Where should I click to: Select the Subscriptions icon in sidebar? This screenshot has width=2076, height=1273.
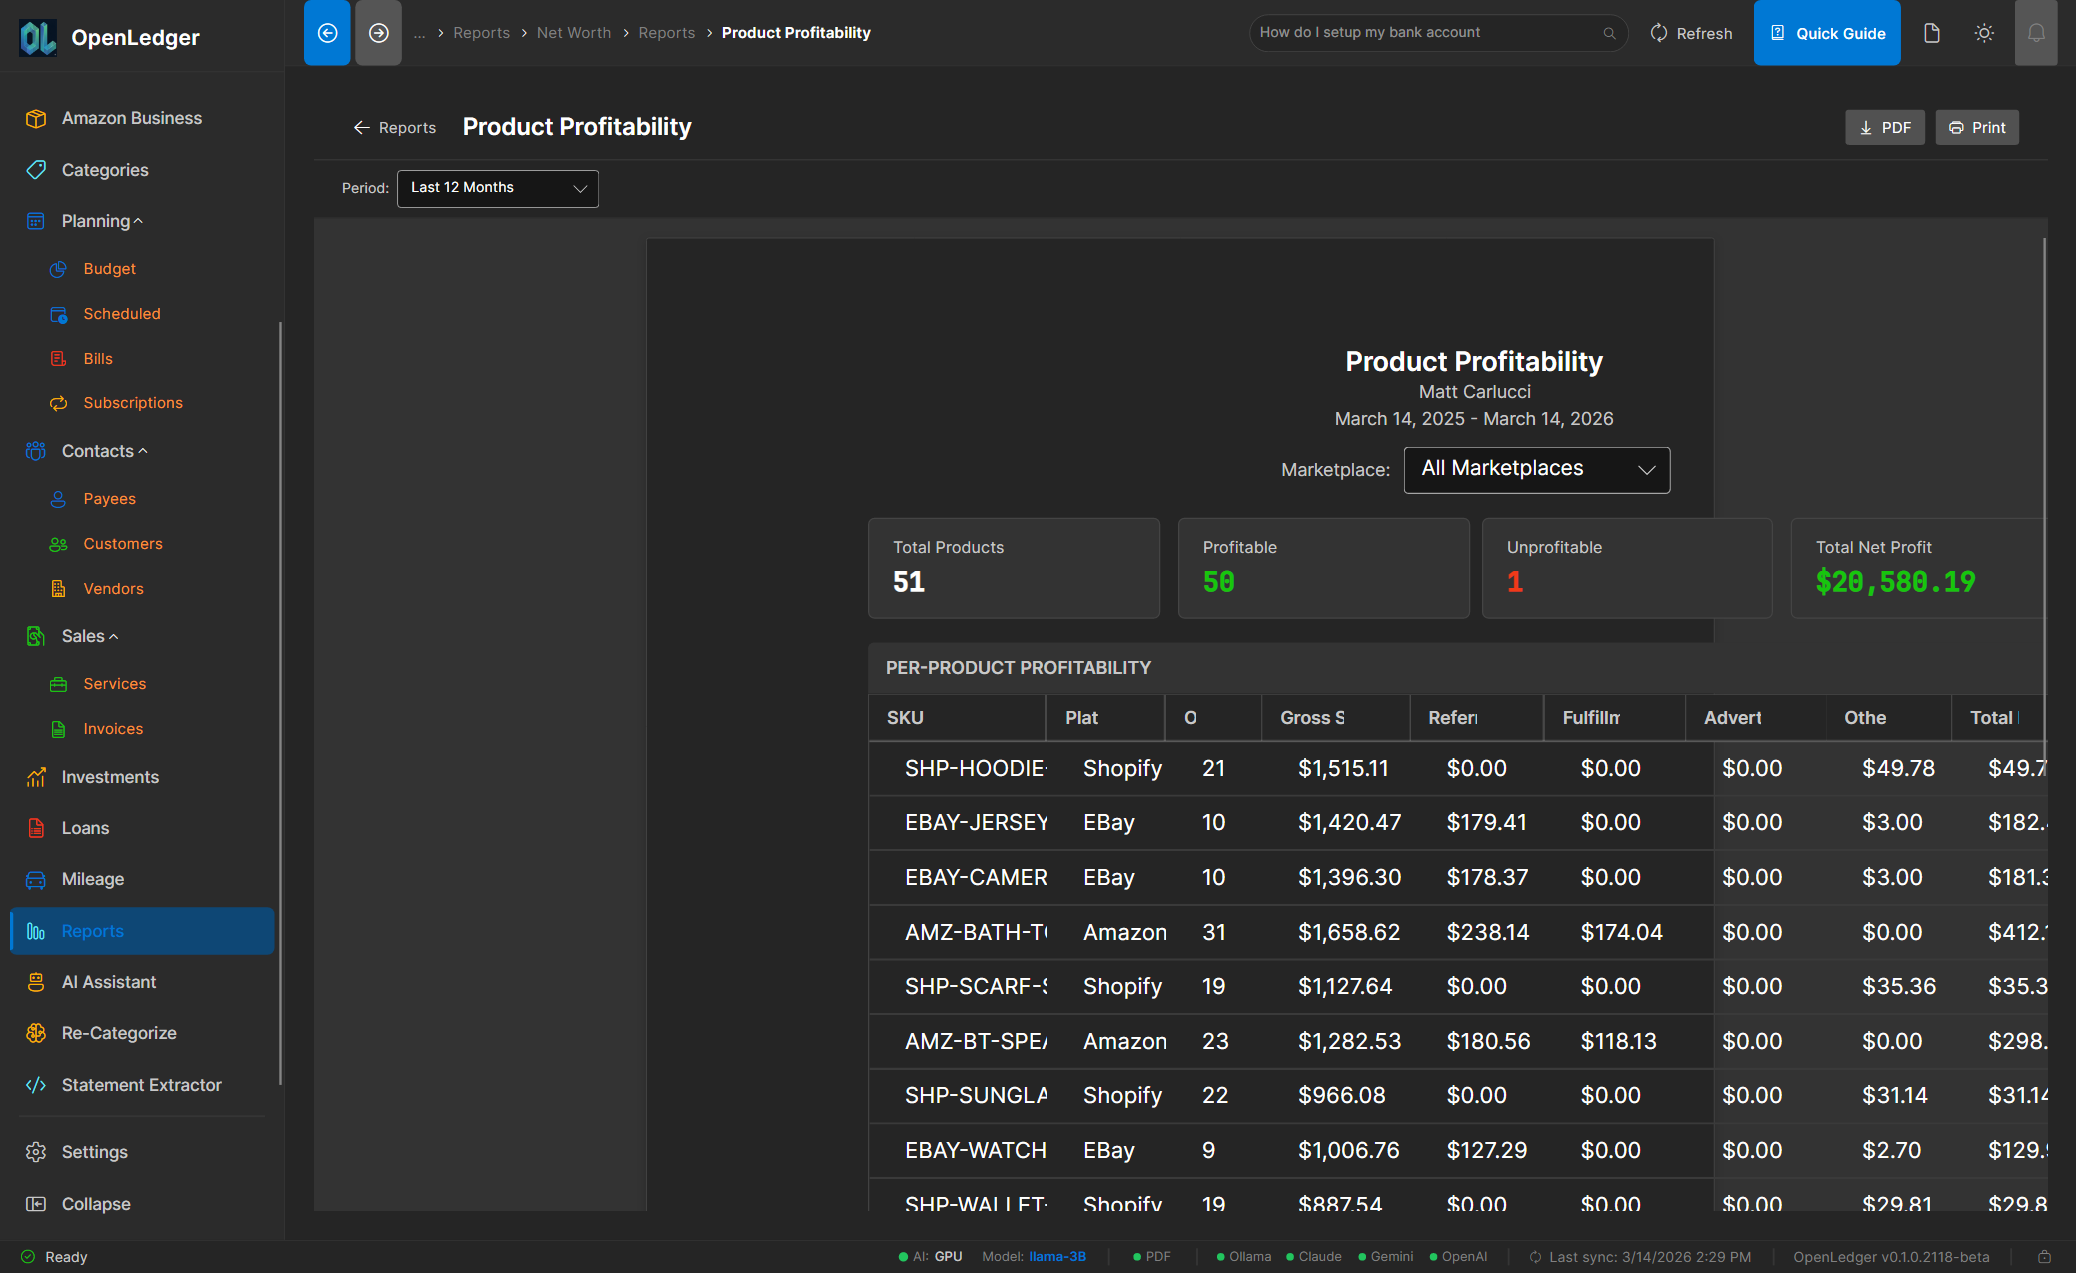click(x=60, y=403)
